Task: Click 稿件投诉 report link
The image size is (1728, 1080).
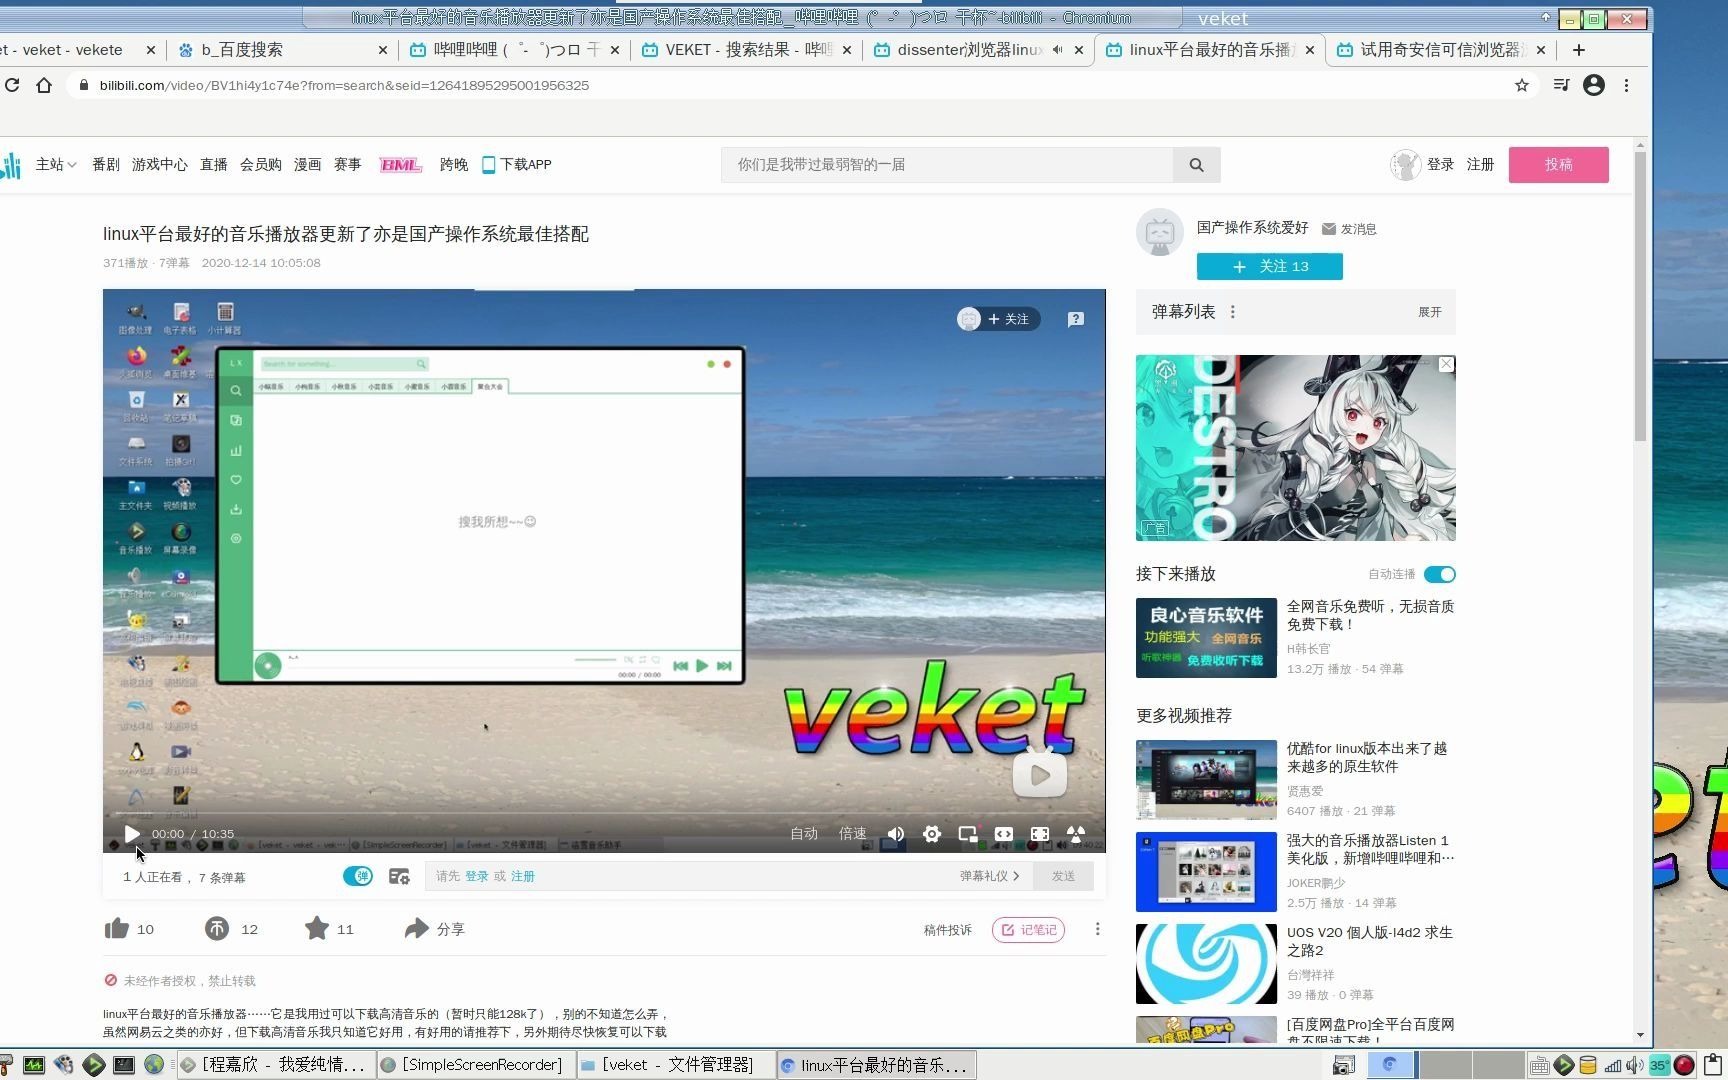Action: click(x=948, y=930)
